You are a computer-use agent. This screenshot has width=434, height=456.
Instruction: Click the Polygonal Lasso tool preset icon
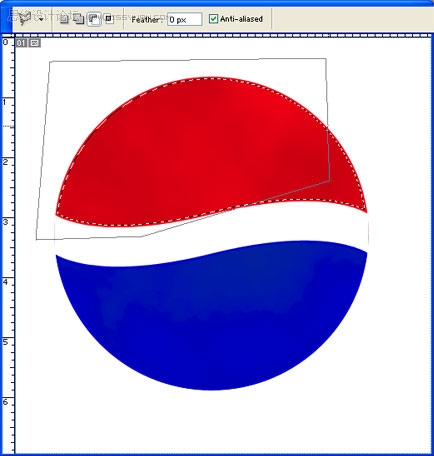pyautogui.click(x=24, y=18)
